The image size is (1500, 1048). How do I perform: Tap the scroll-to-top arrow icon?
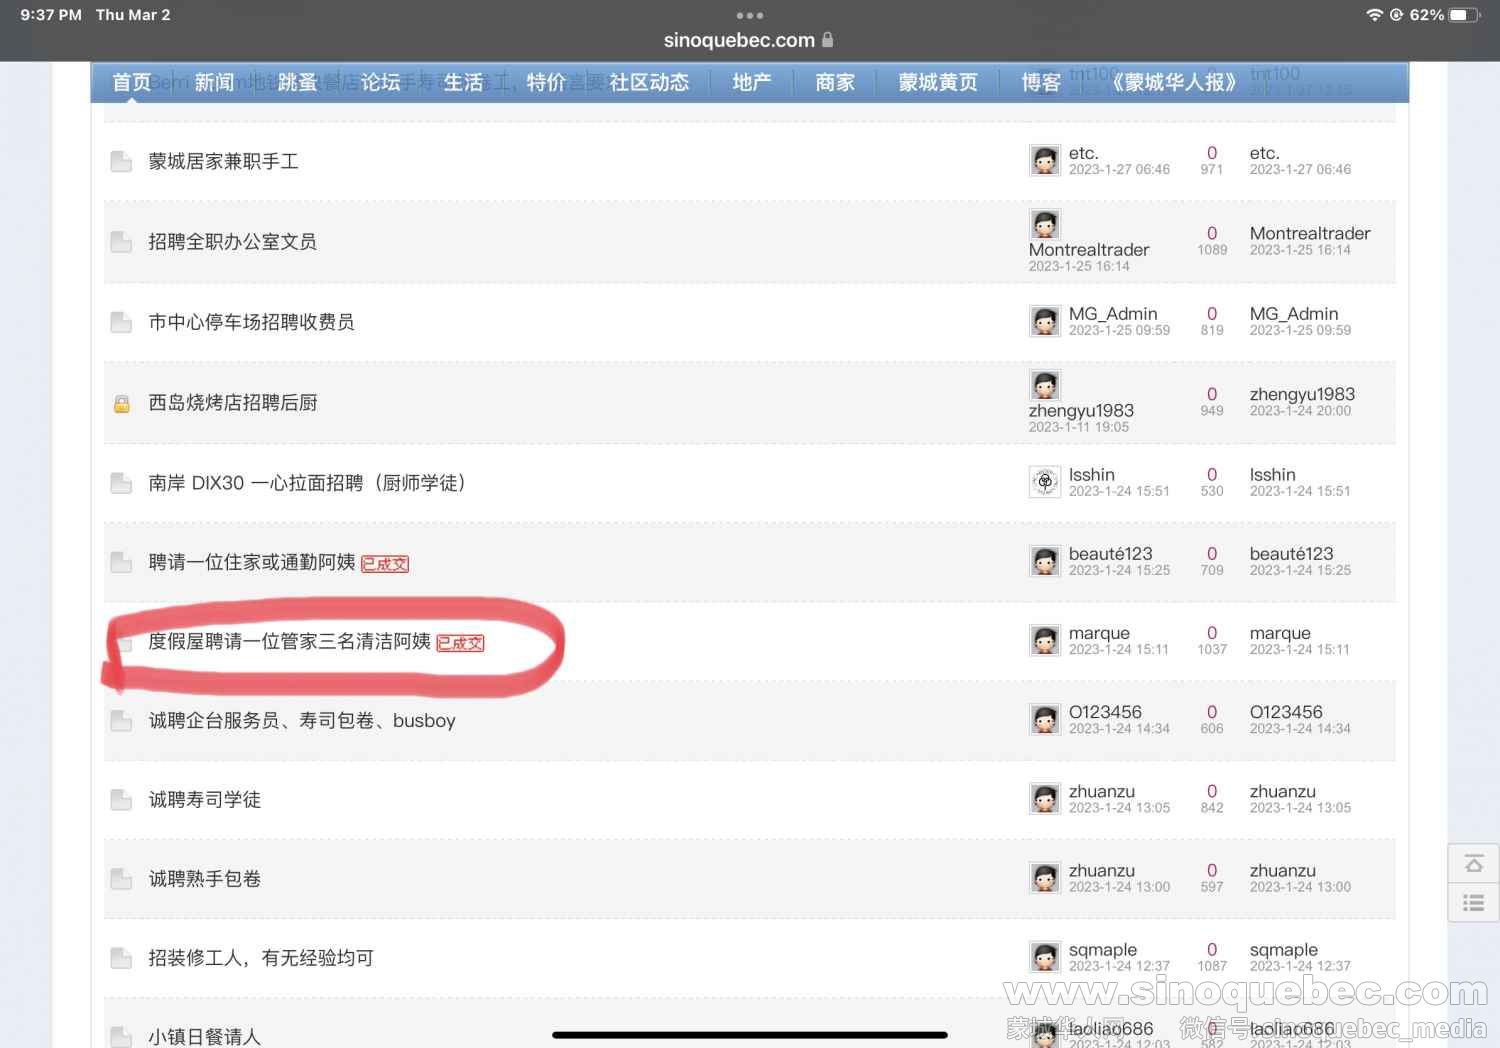tap(1473, 864)
